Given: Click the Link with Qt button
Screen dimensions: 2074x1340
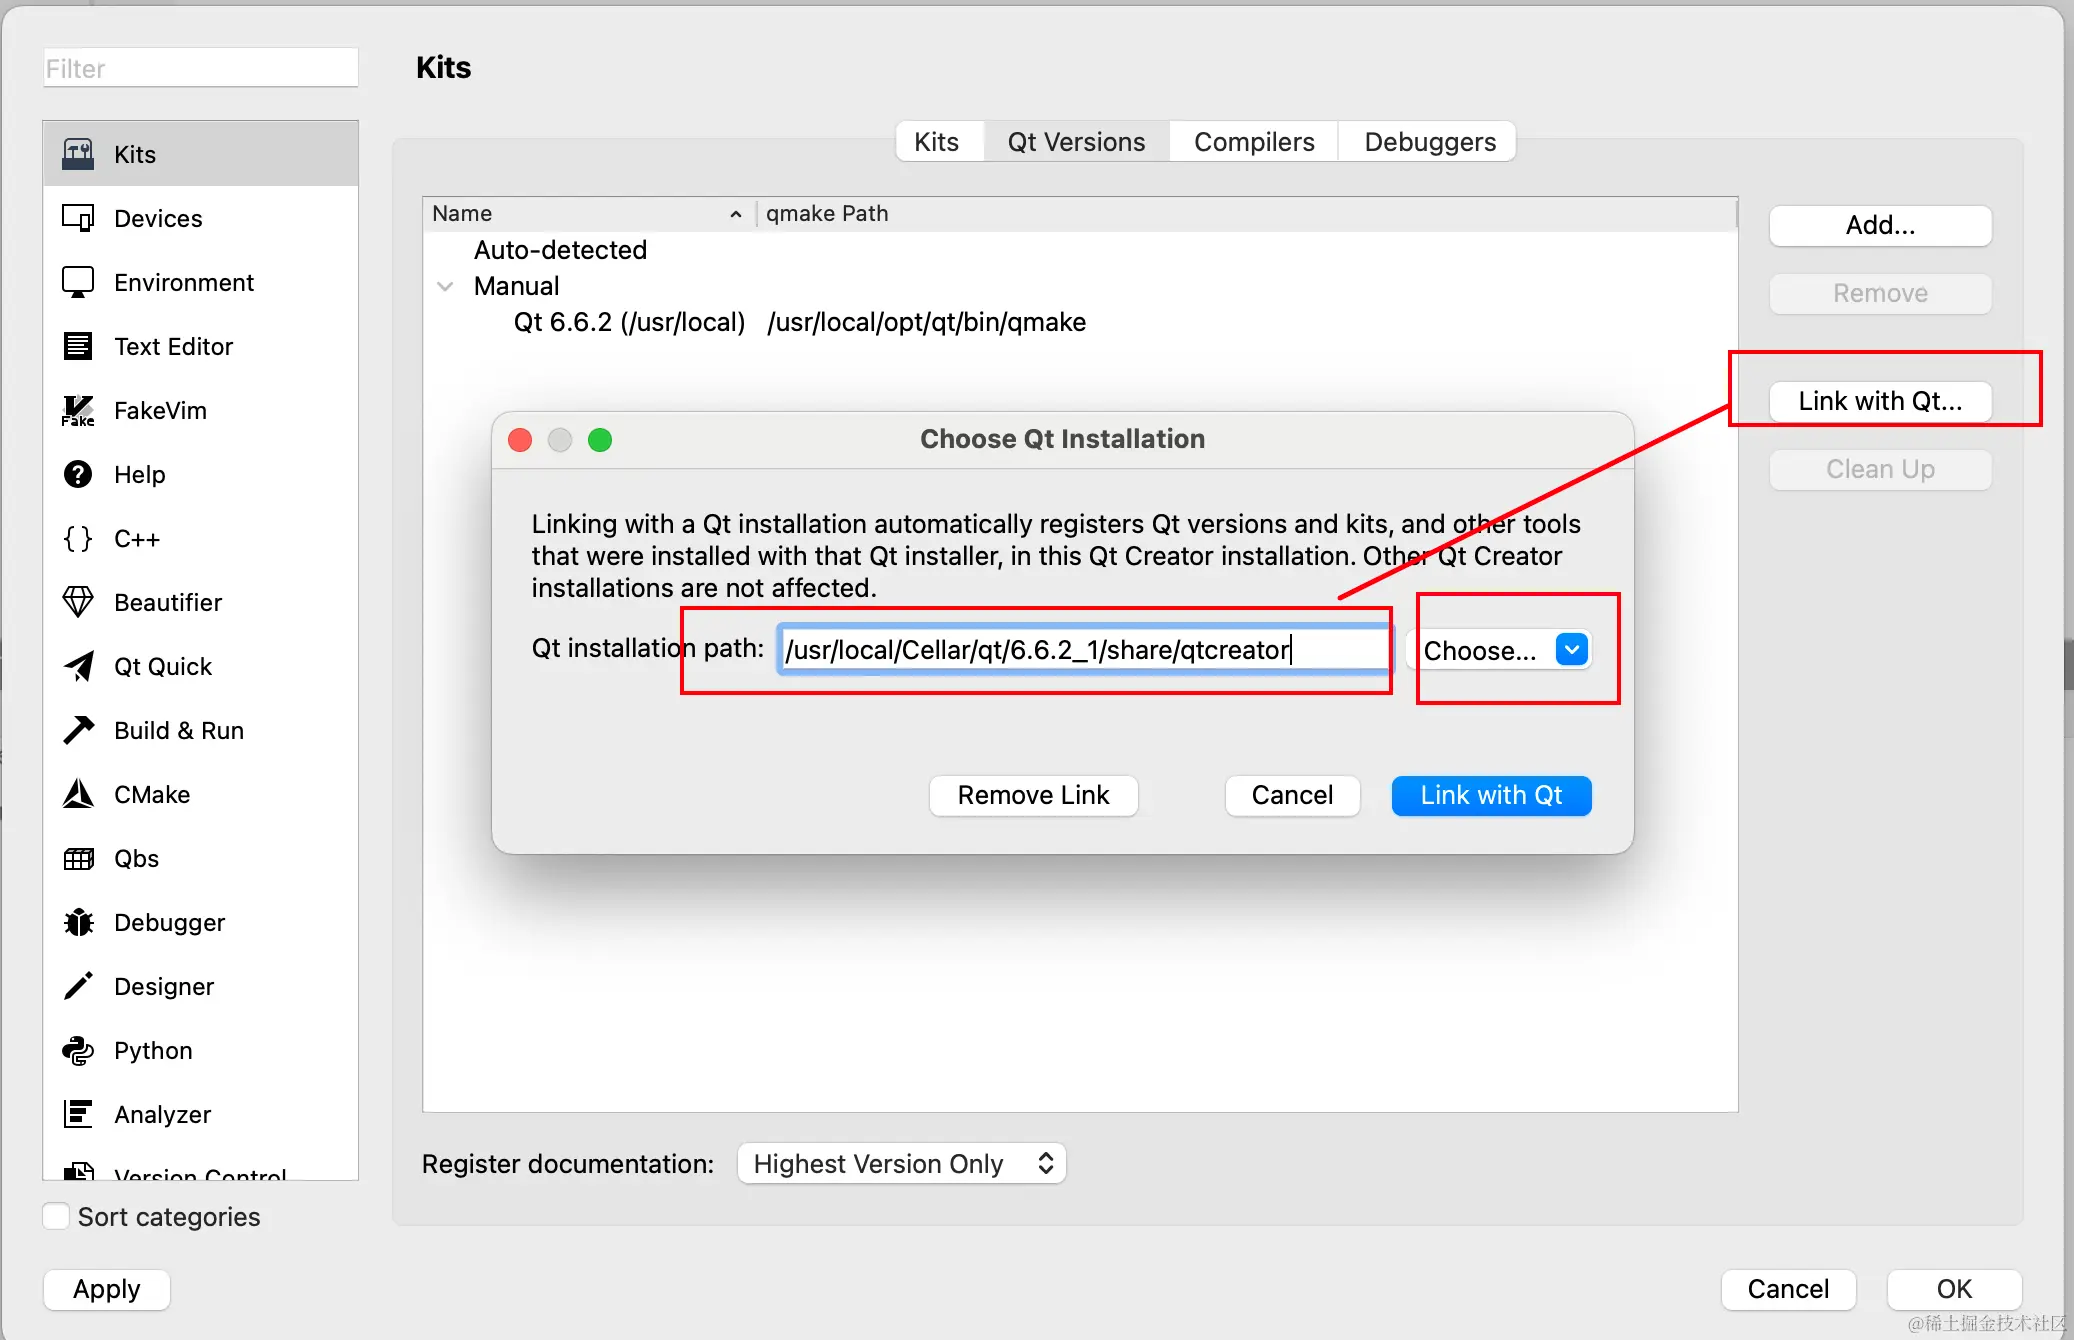Looking at the screenshot, I should [1490, 795].
